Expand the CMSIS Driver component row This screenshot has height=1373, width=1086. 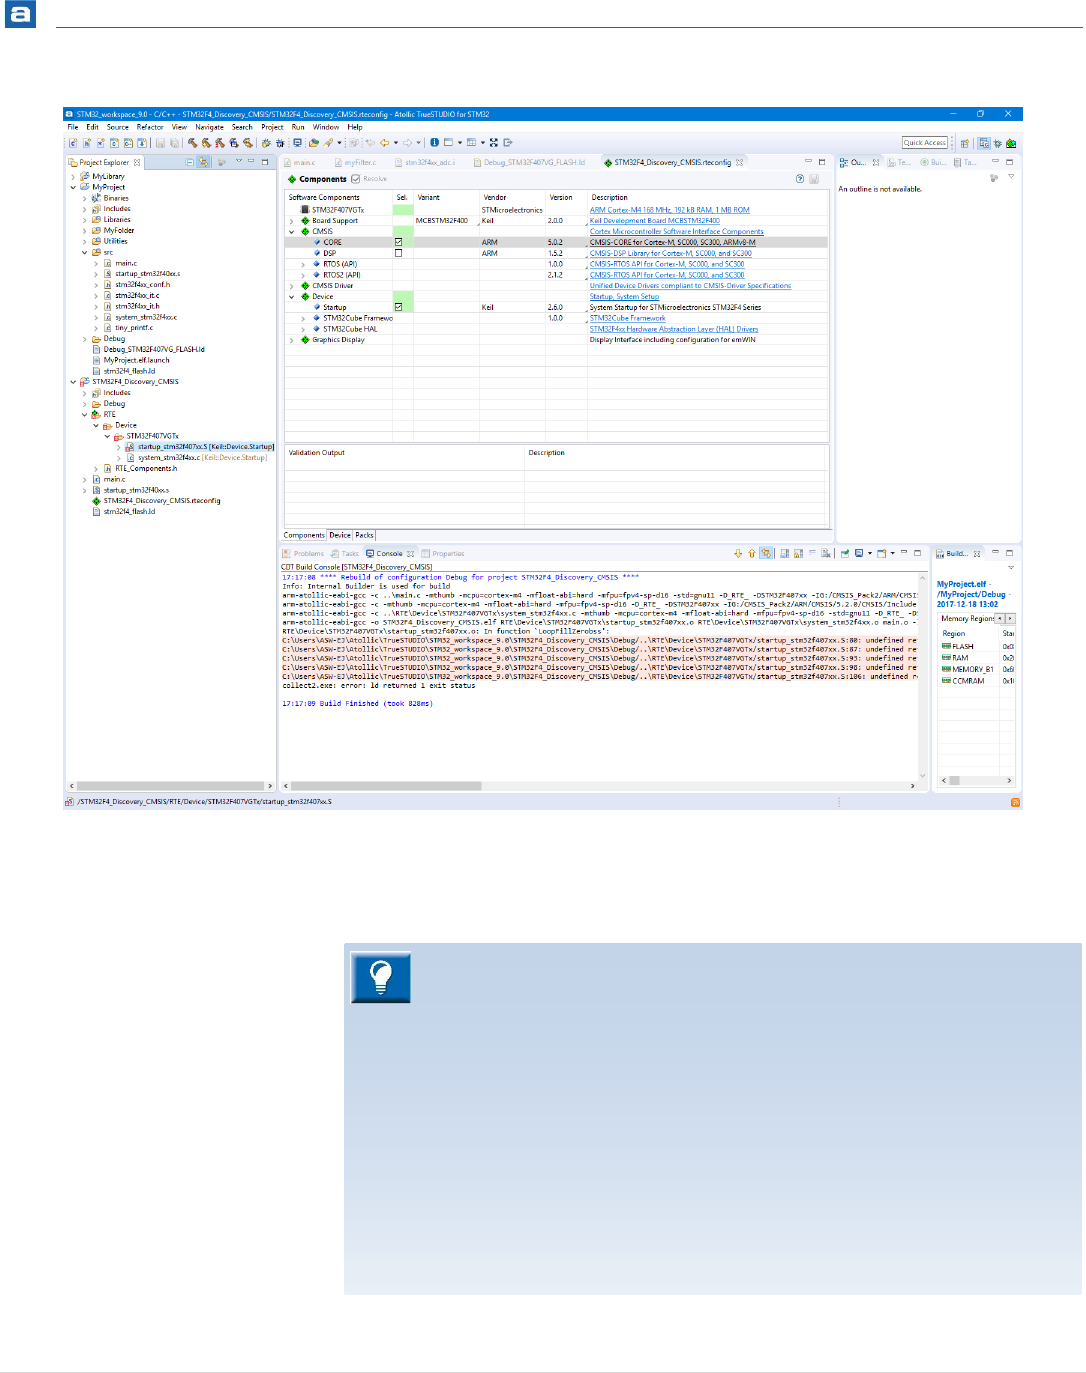[x=292, y=286]
